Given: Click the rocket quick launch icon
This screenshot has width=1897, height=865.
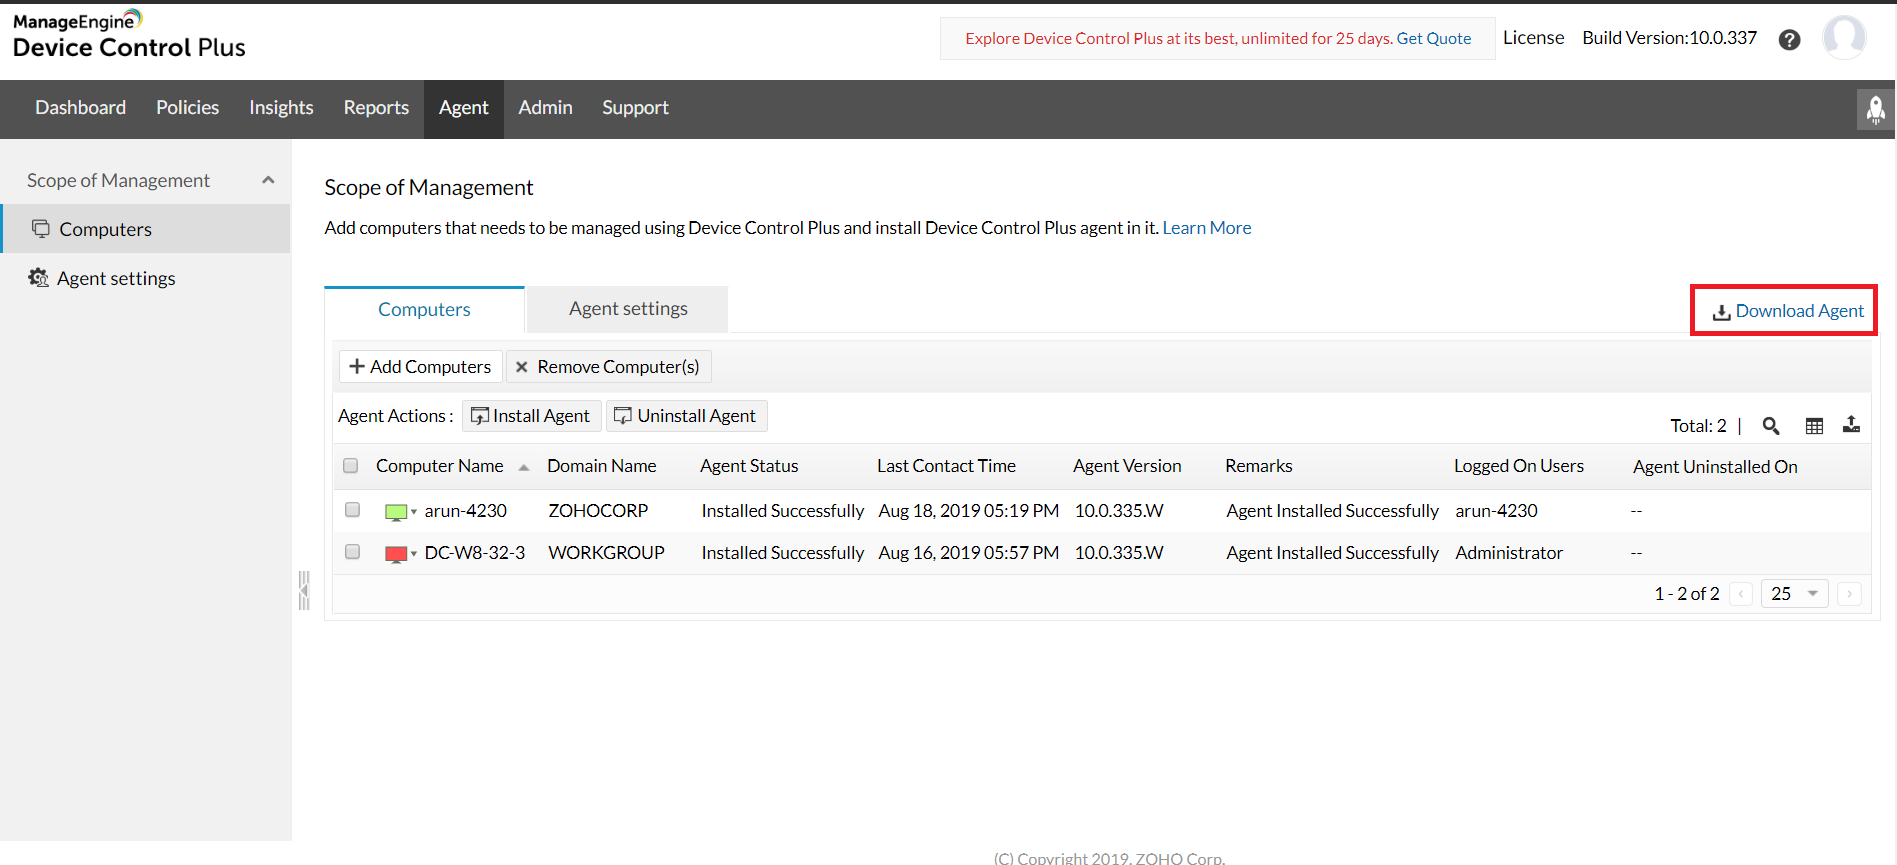Looking at the screenshot, I should pyautogui.click(x=1875, y=109).
